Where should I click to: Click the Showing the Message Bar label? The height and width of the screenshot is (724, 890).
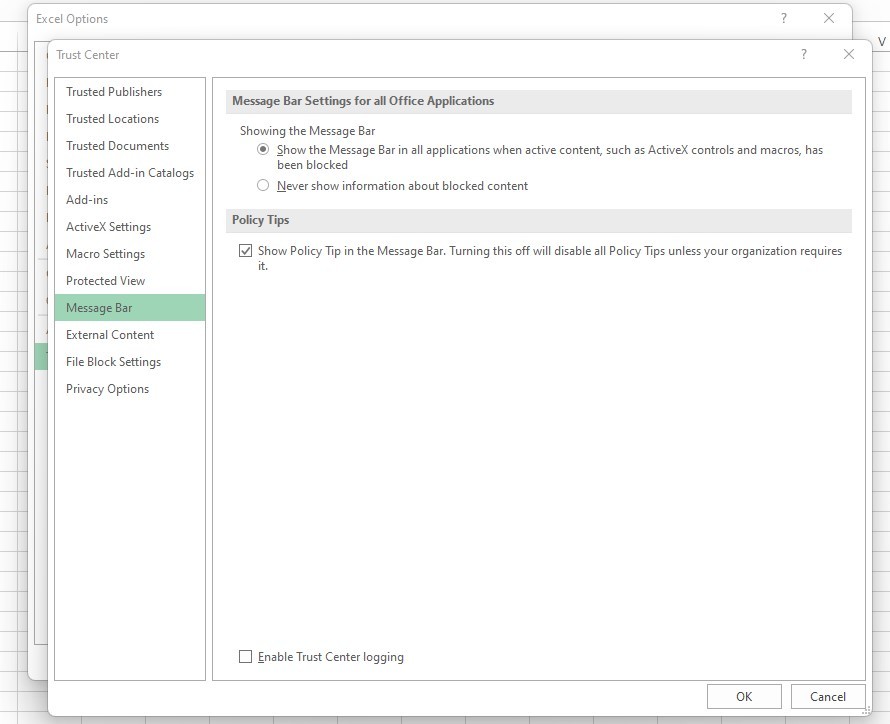(x=307, y=131)
